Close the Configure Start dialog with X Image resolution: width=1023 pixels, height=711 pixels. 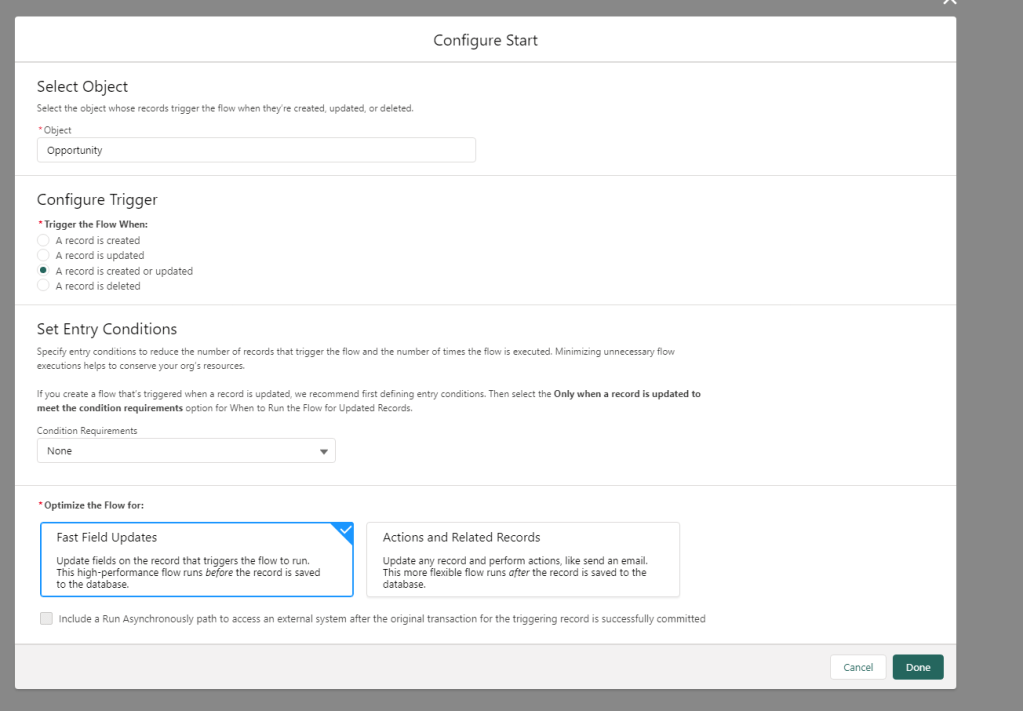pyautogui.click(x=949, y=3)
